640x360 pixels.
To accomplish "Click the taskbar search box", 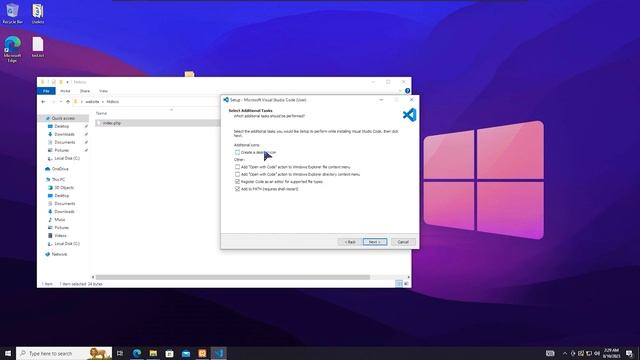I will tap(64, 353).
